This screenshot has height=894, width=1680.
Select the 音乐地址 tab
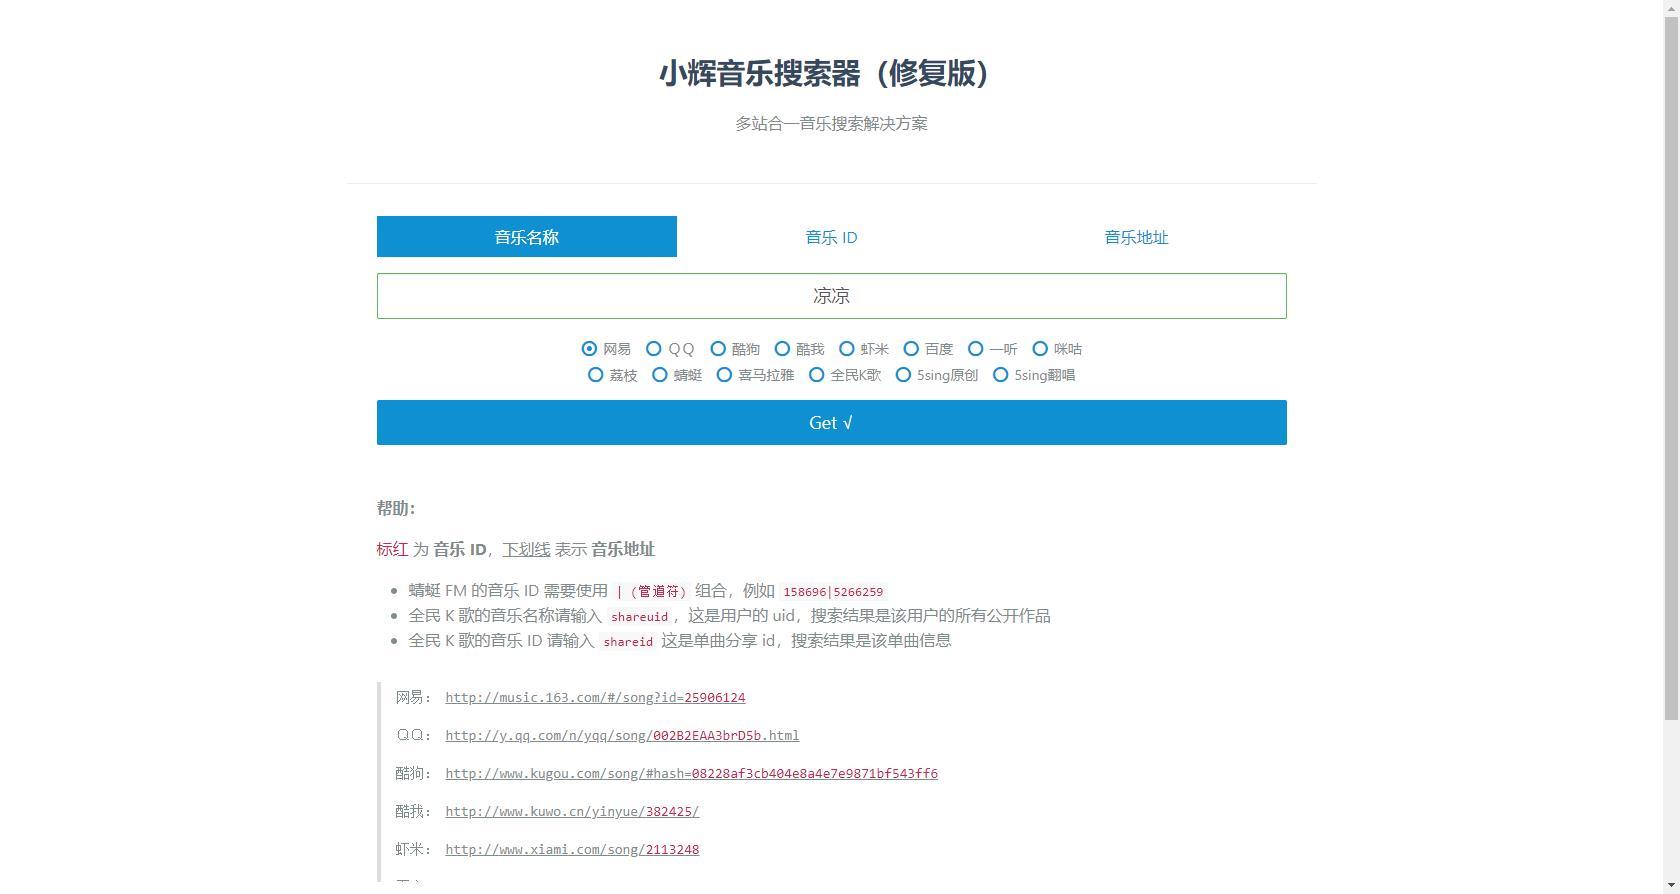(x=1136, y=237)
